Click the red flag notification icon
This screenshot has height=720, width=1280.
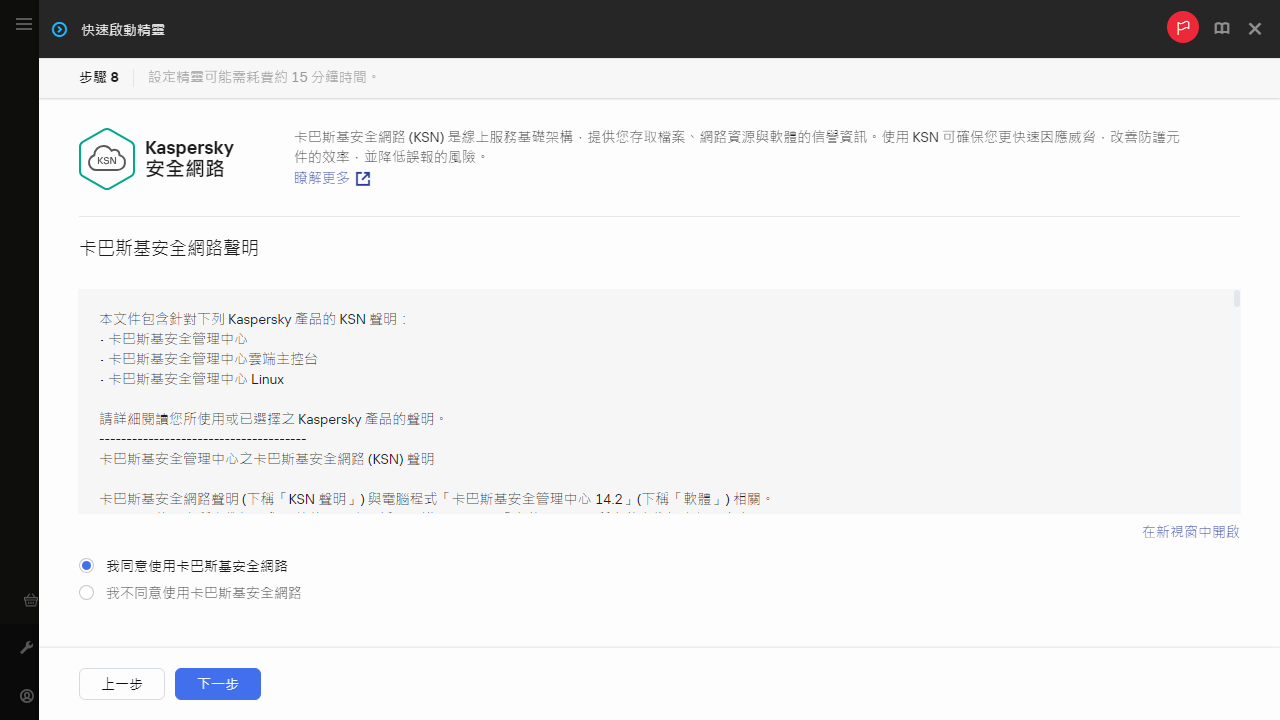[1183, 28]
